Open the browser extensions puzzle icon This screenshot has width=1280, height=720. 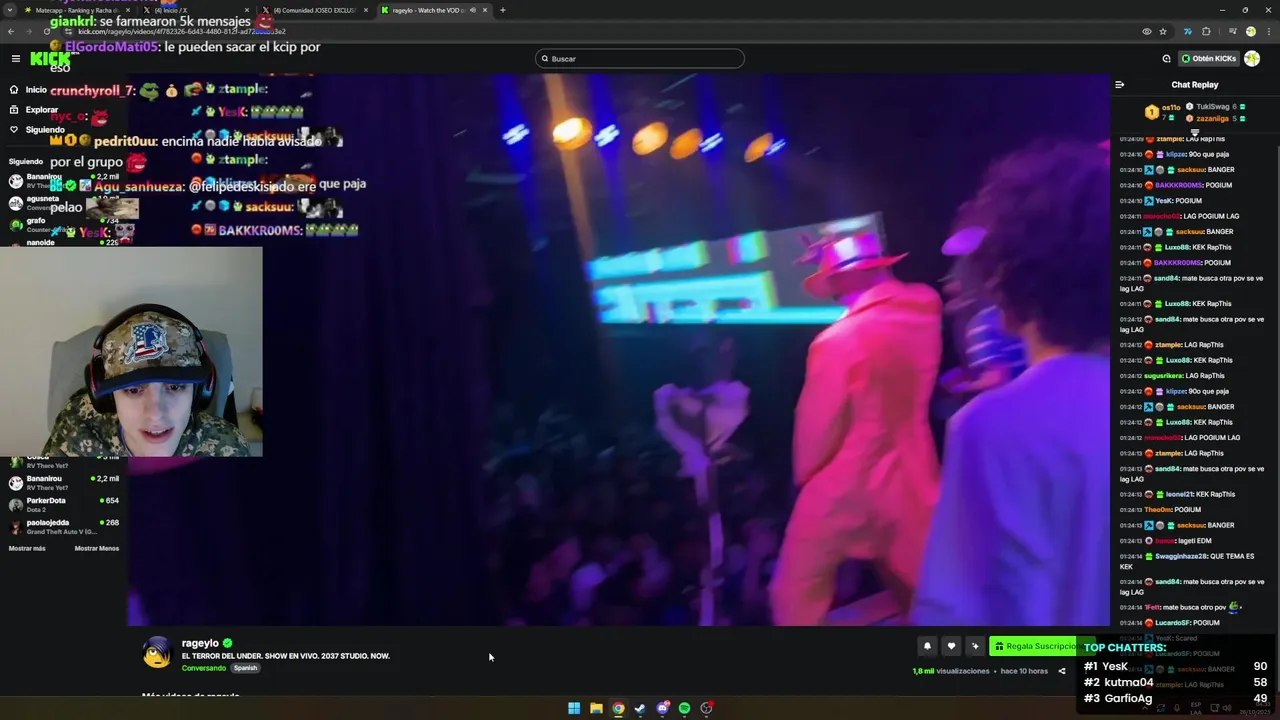(1206, 32)
